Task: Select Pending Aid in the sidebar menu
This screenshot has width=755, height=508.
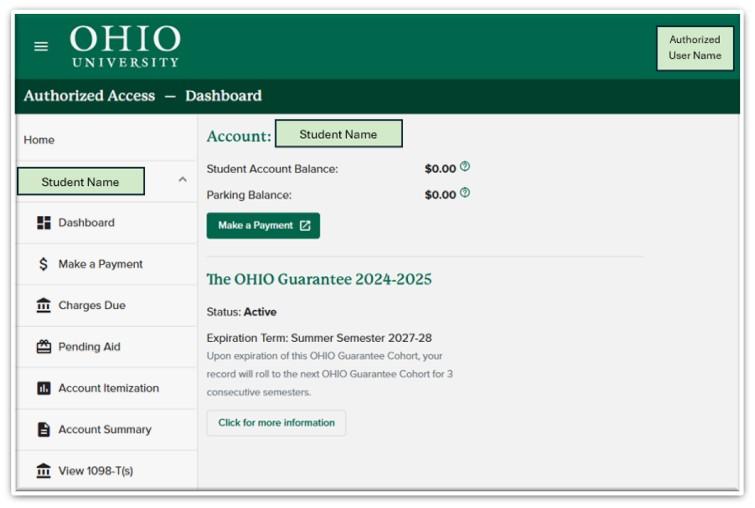Action: point(89,347)
